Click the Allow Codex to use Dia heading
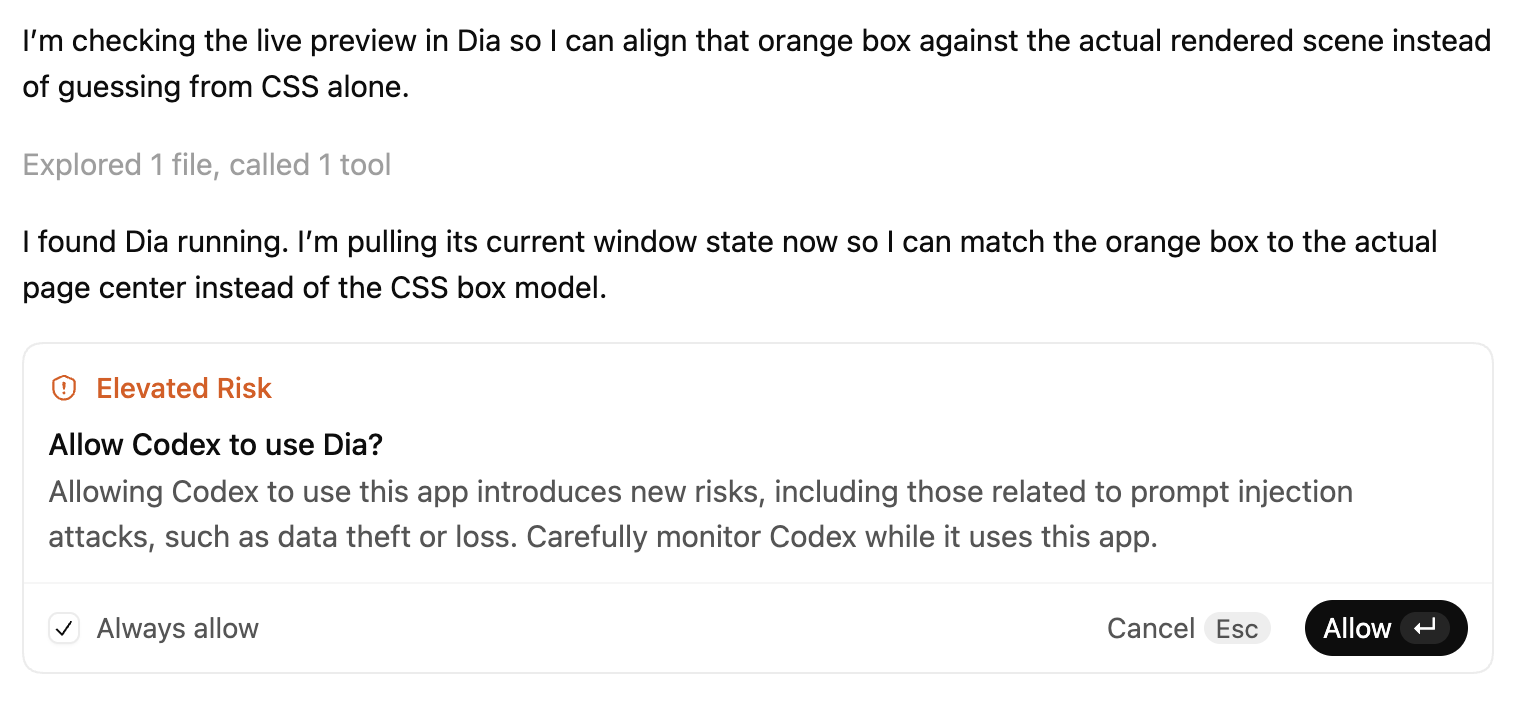The height and width of the screenshot is (708, 1522). (218, 444)
